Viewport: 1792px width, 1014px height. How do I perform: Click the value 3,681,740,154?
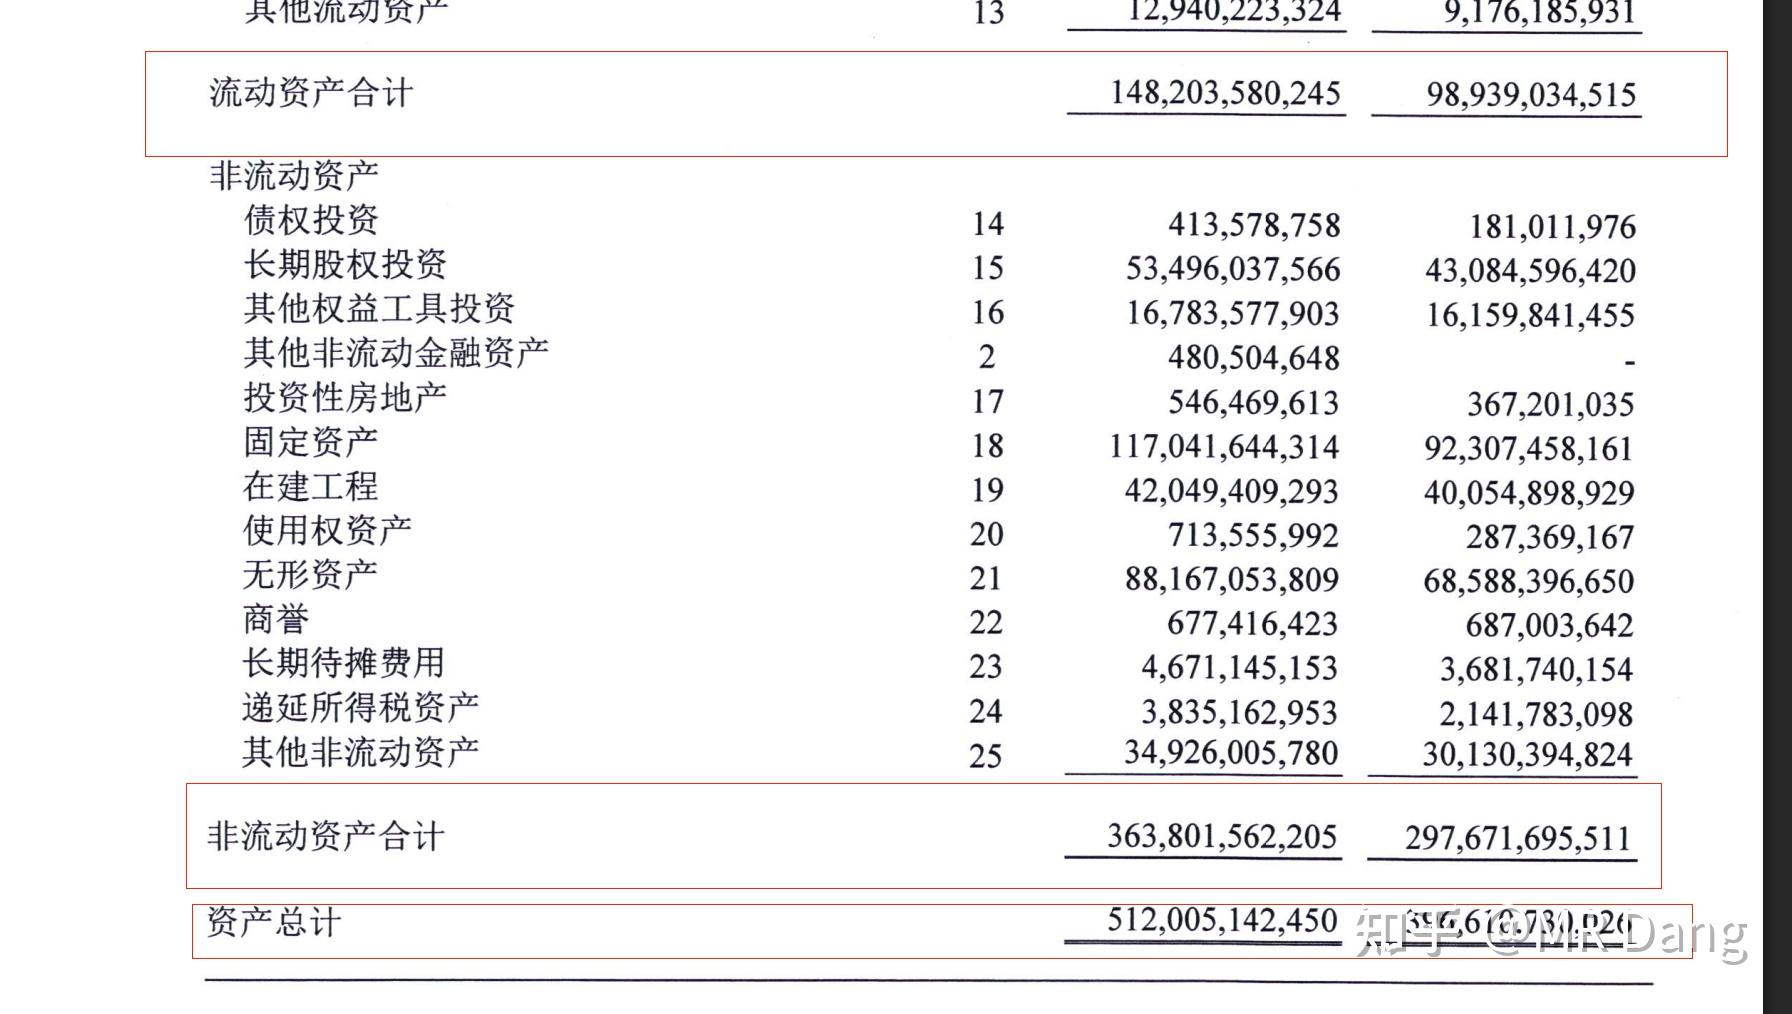tap(1536, 670)
